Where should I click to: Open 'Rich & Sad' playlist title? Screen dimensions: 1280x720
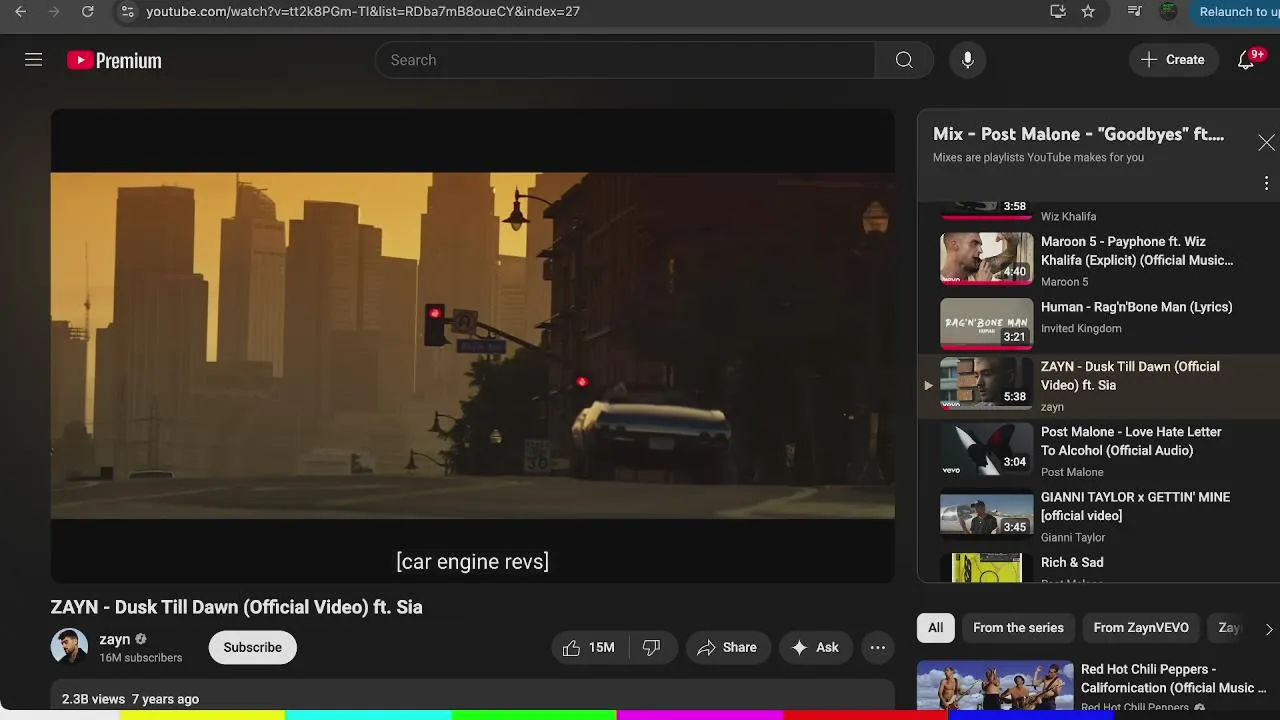tap(1072, 562)
